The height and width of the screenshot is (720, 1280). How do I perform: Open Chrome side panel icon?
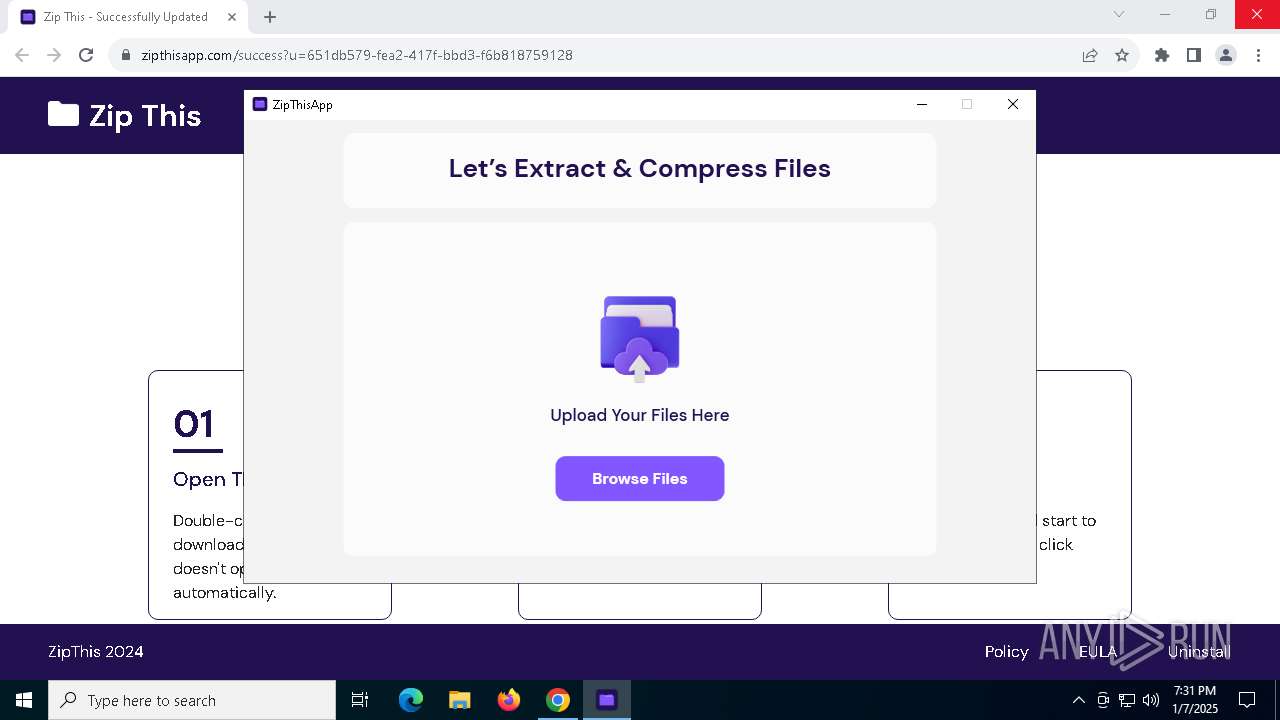tap(1194, 55)
